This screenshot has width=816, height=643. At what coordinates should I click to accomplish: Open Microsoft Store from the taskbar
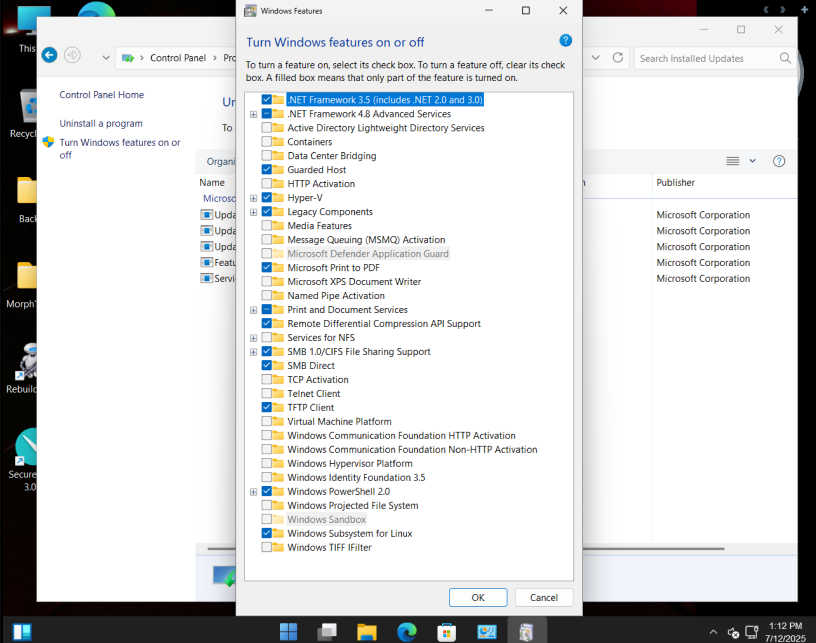(447, 632)
